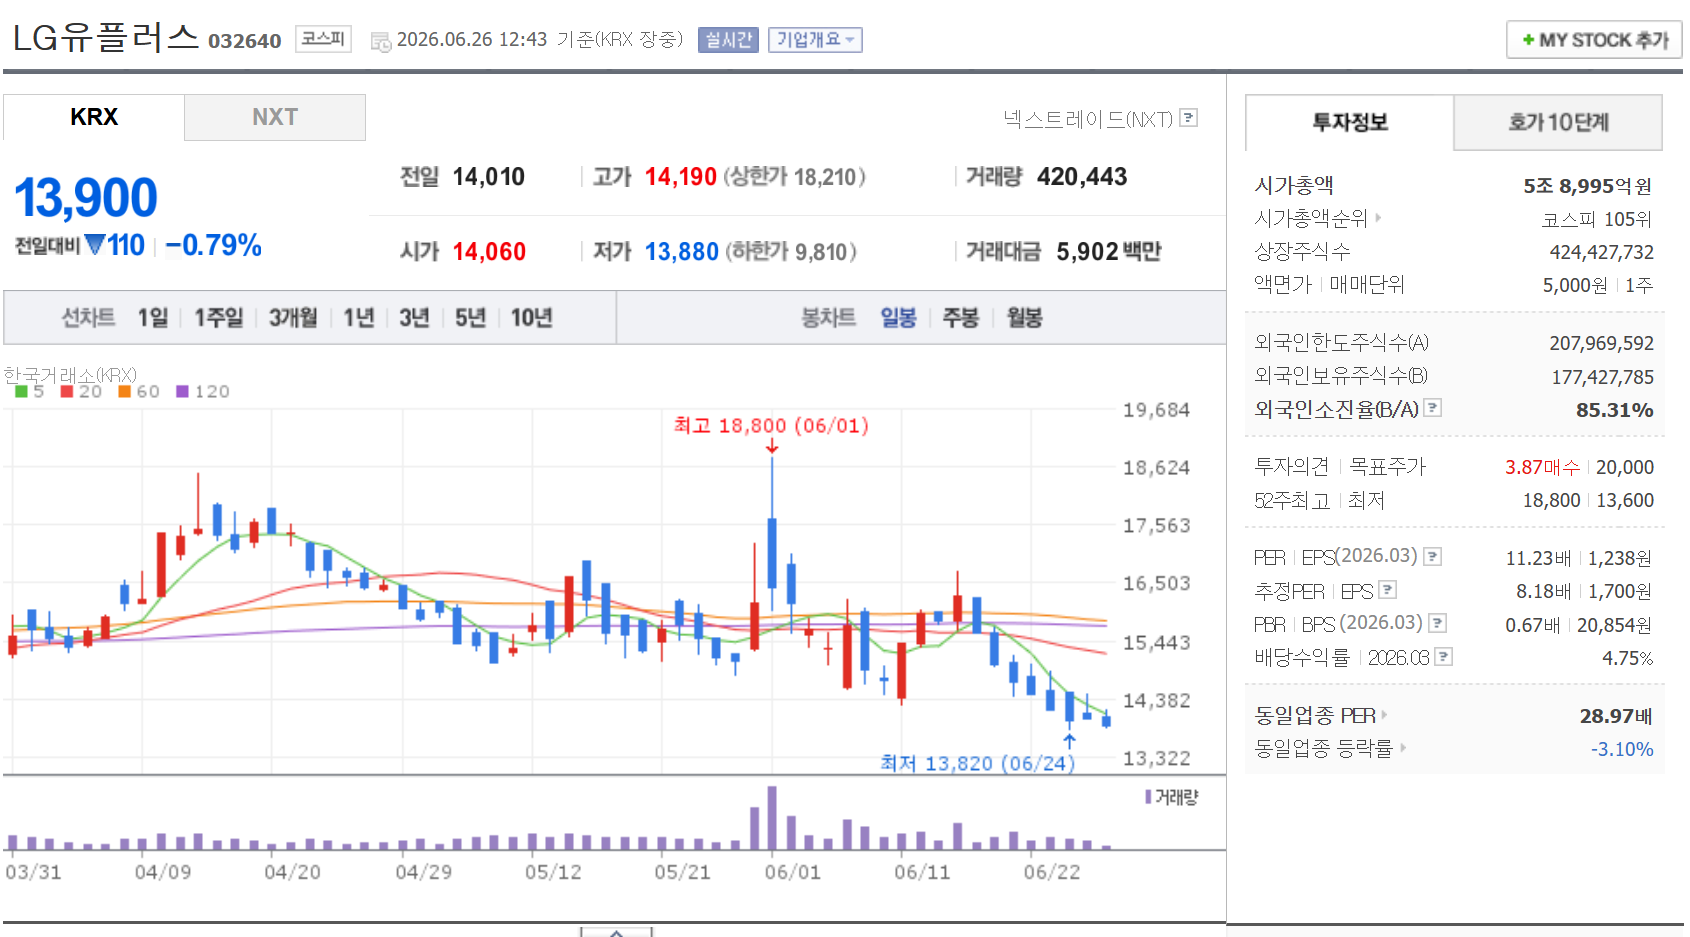Click foreign ownership ratio 85.31%
The image size is (1690, 937).
pyautogui.click(x=1615, y=410)
